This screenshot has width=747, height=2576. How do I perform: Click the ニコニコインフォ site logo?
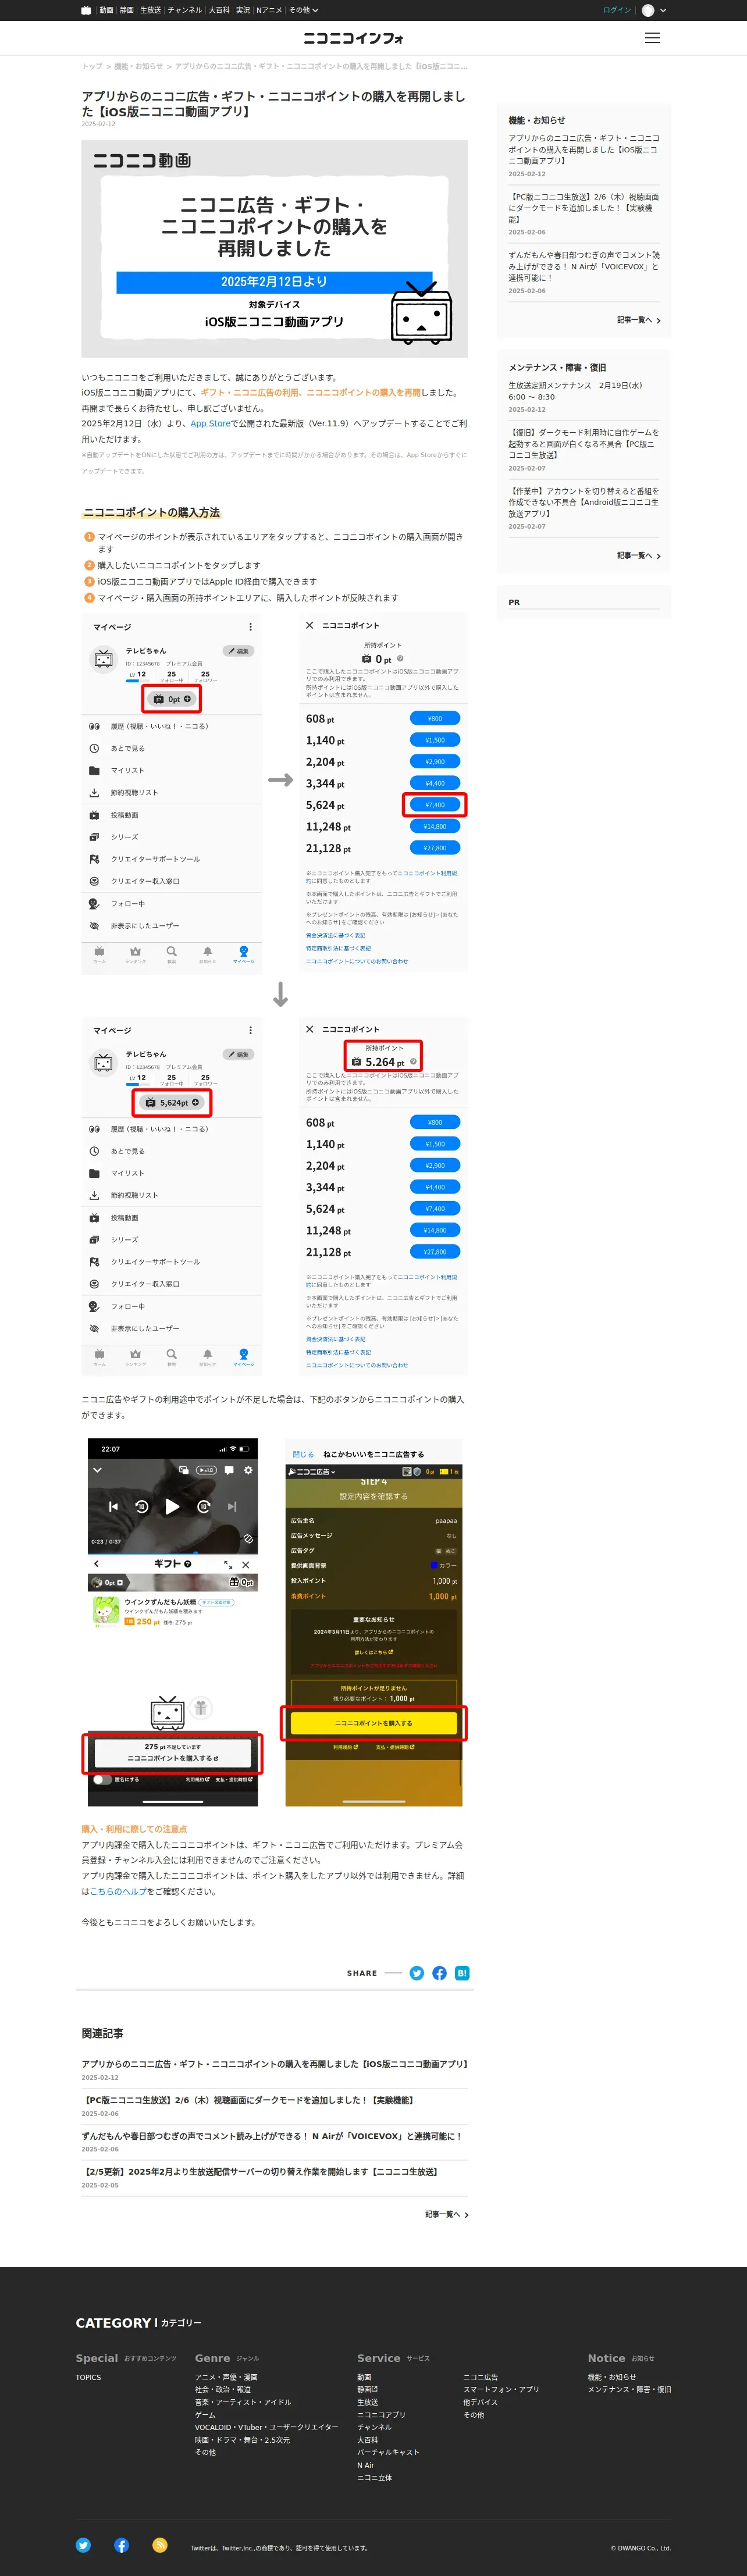click(354, 38)
